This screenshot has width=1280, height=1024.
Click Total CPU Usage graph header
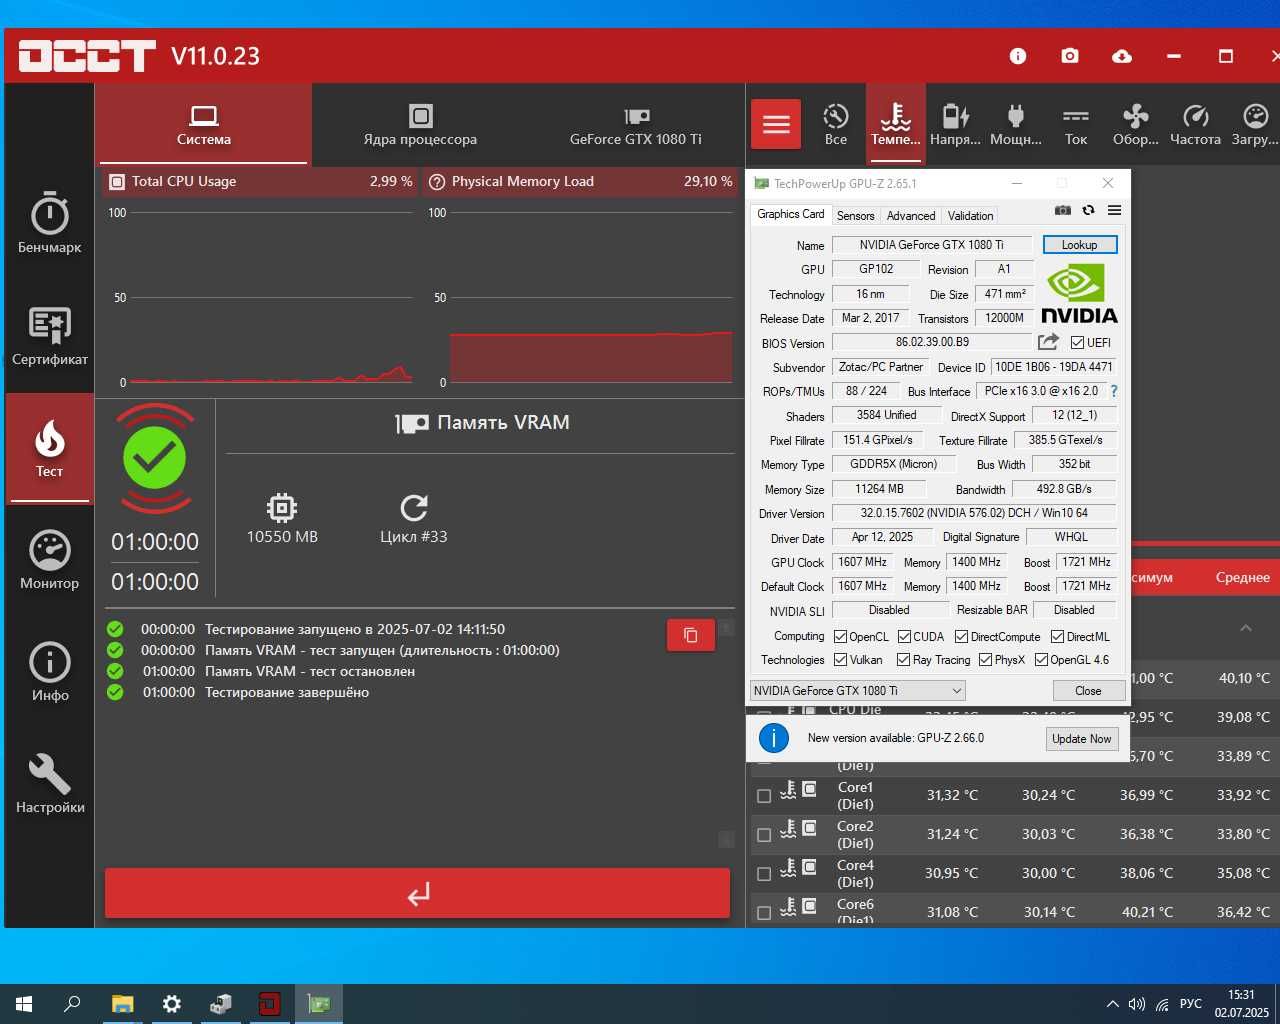(259, 181)
